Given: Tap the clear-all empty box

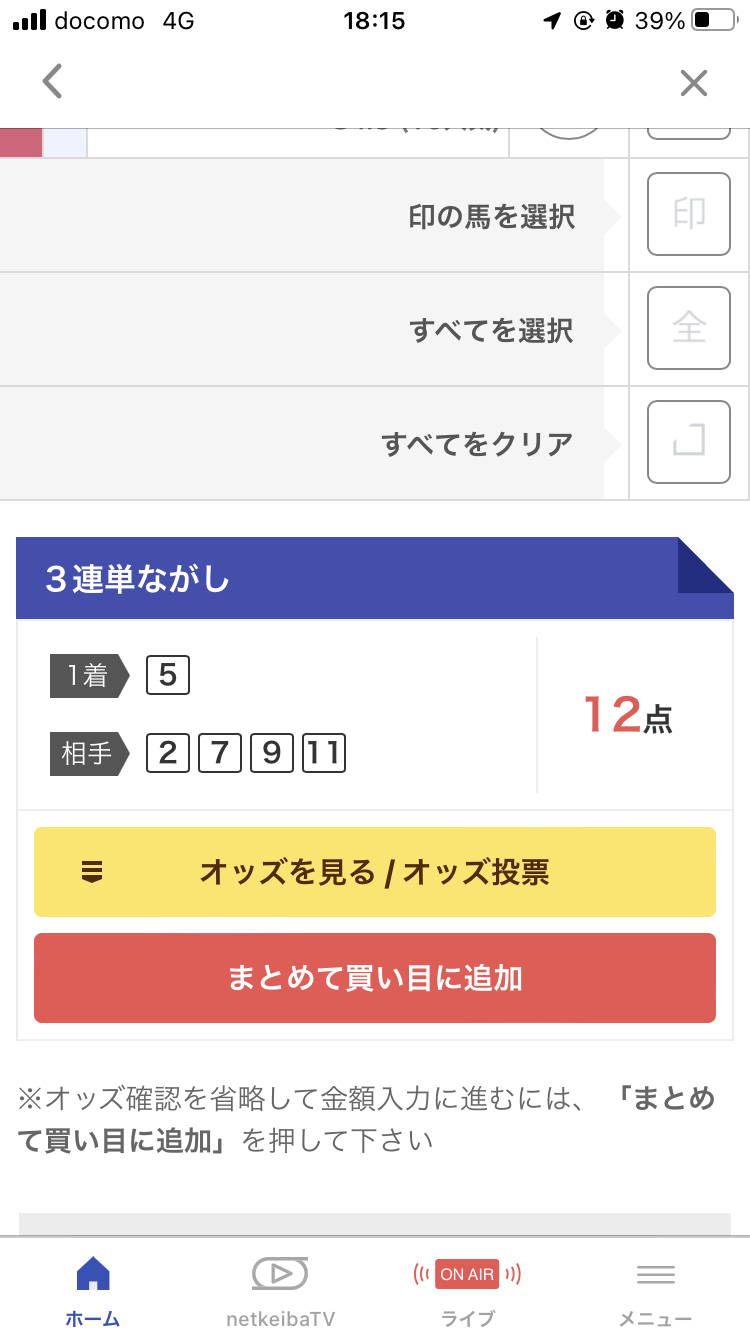Looking at the screenshot, I should [688, 442].
